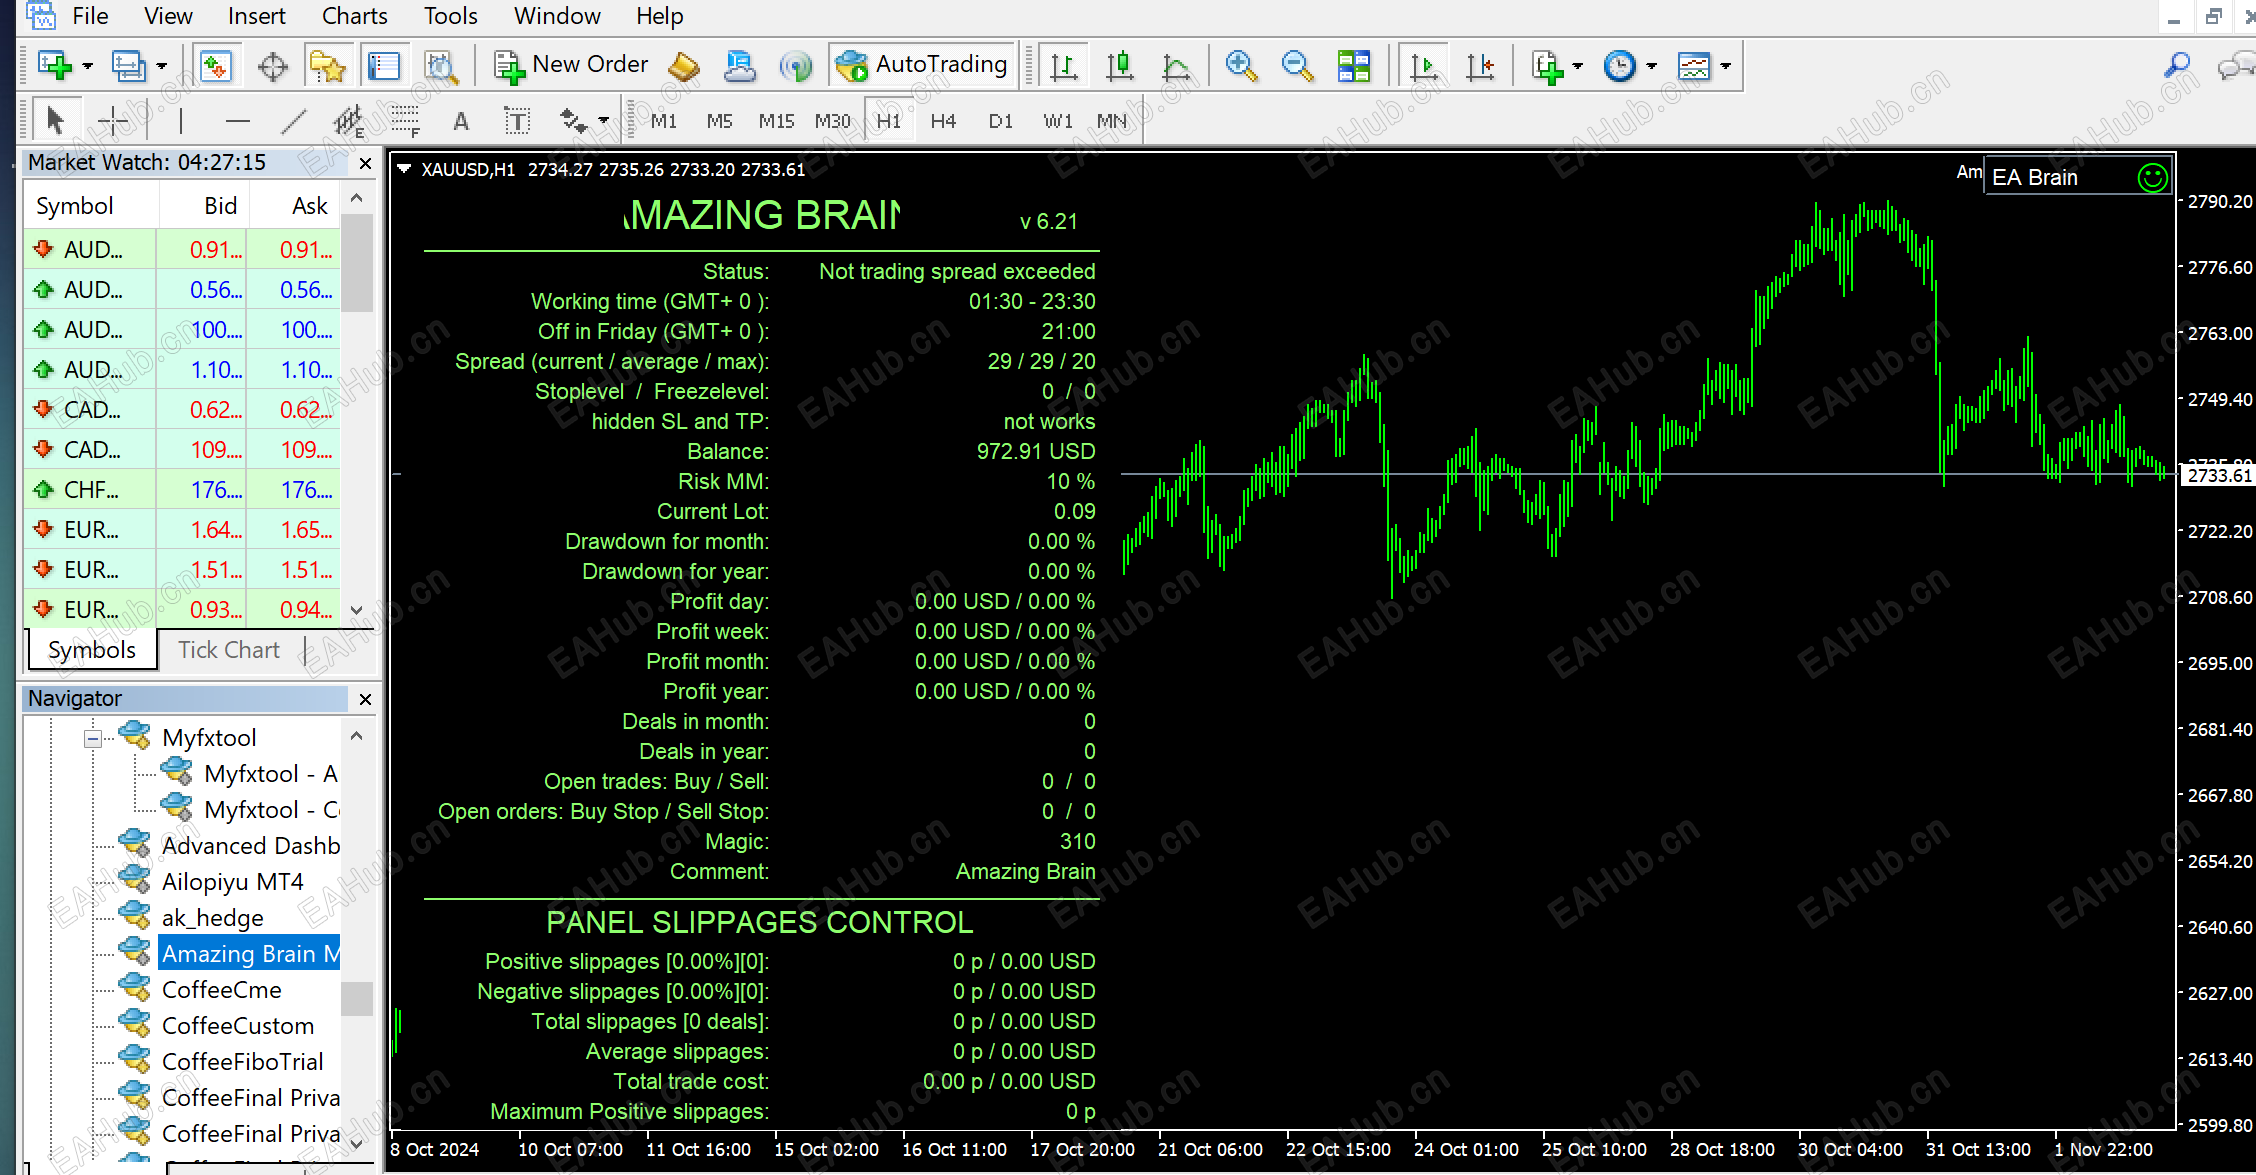The height and width of the screenshot is (1175, 2256).
Task: Enable chart shift icon
Action: coord(1480,66)
